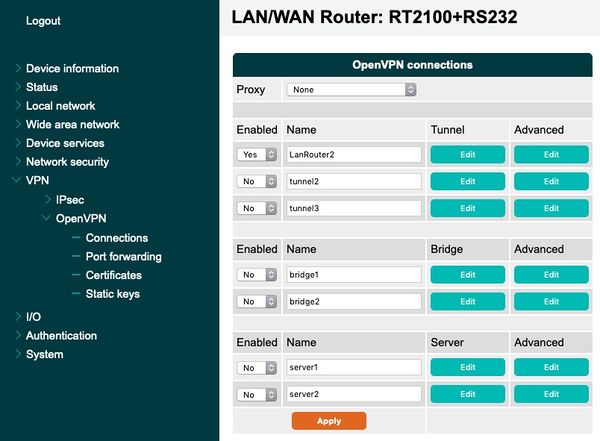Select the VPN menu item
The height and width of the screenshot is (441, 600).
[38, 180]
